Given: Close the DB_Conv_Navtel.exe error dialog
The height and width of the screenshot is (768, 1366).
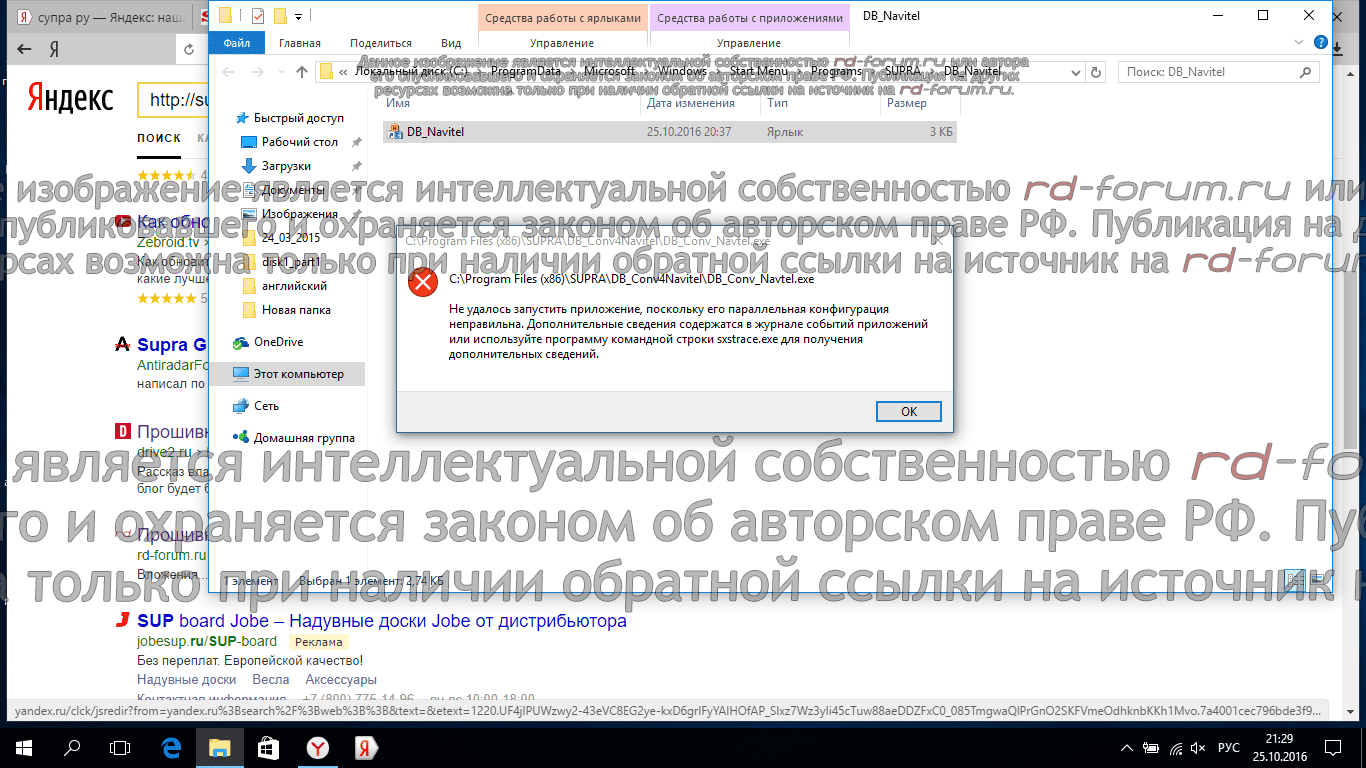Looking at the screenshot, I should point(938,240).
